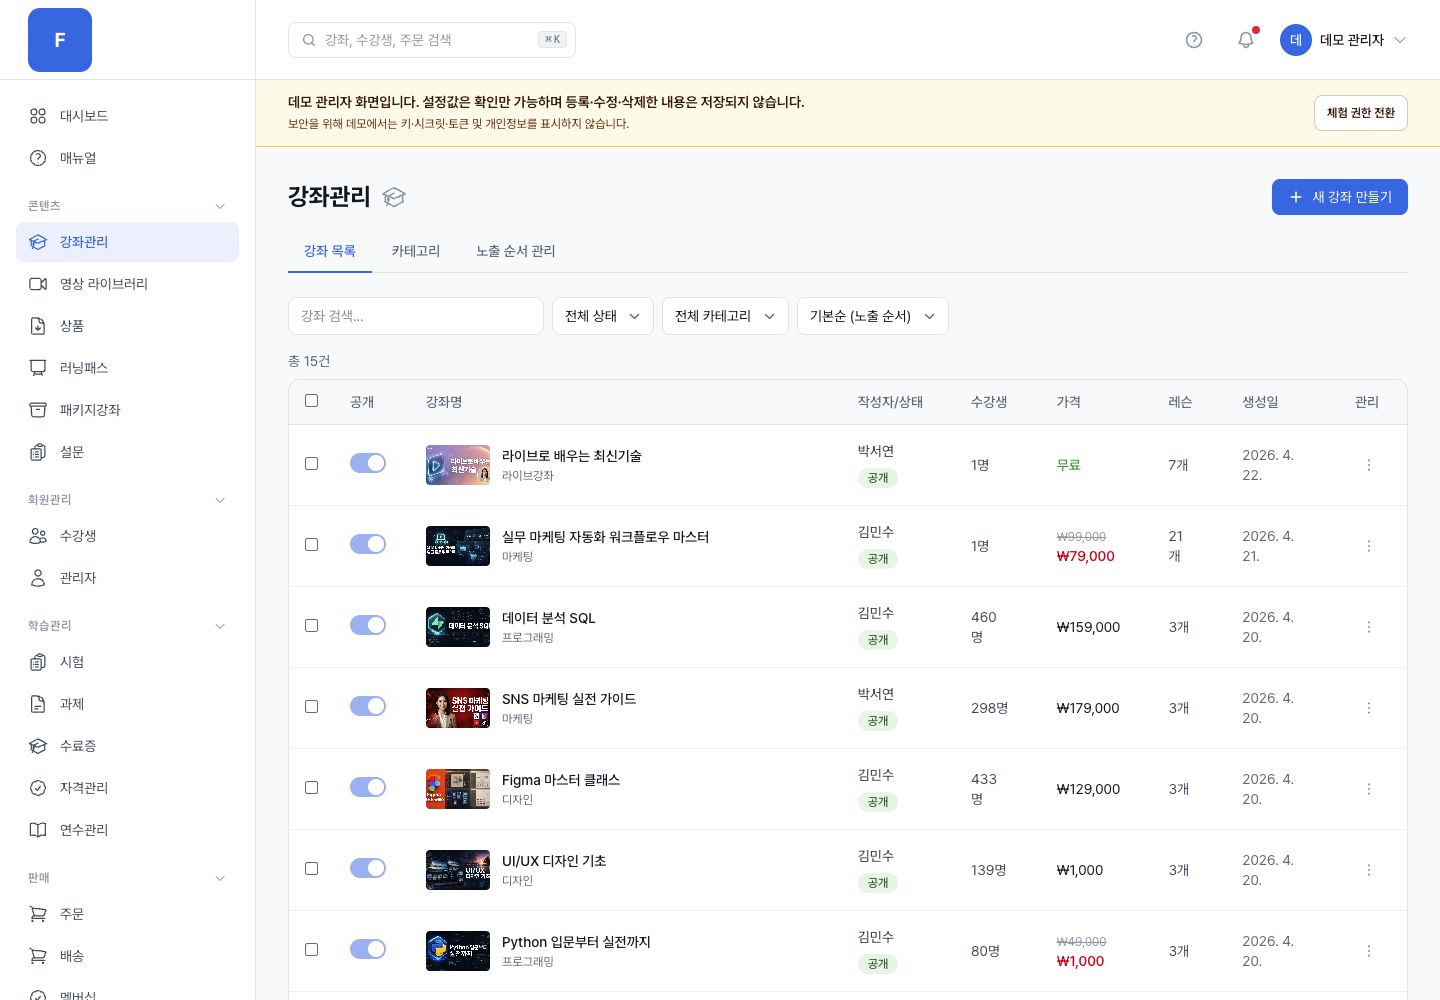Switch to the 카테고리 tab

pos(416,251)
